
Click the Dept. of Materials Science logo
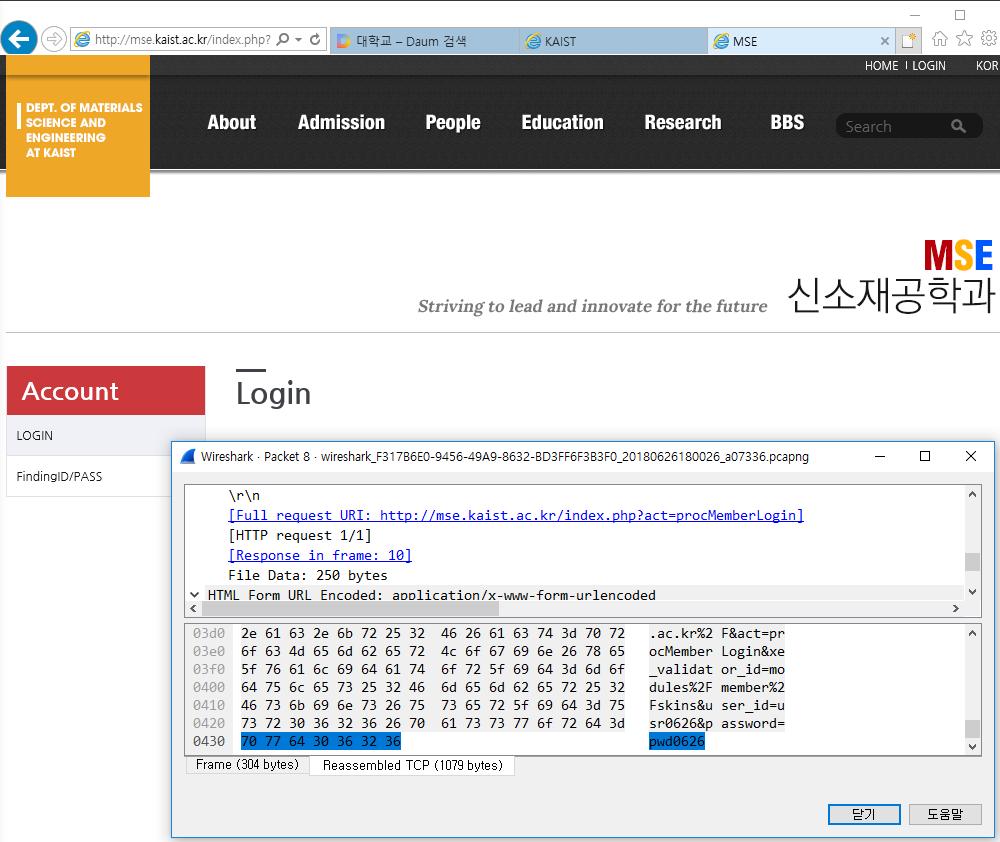78,126
